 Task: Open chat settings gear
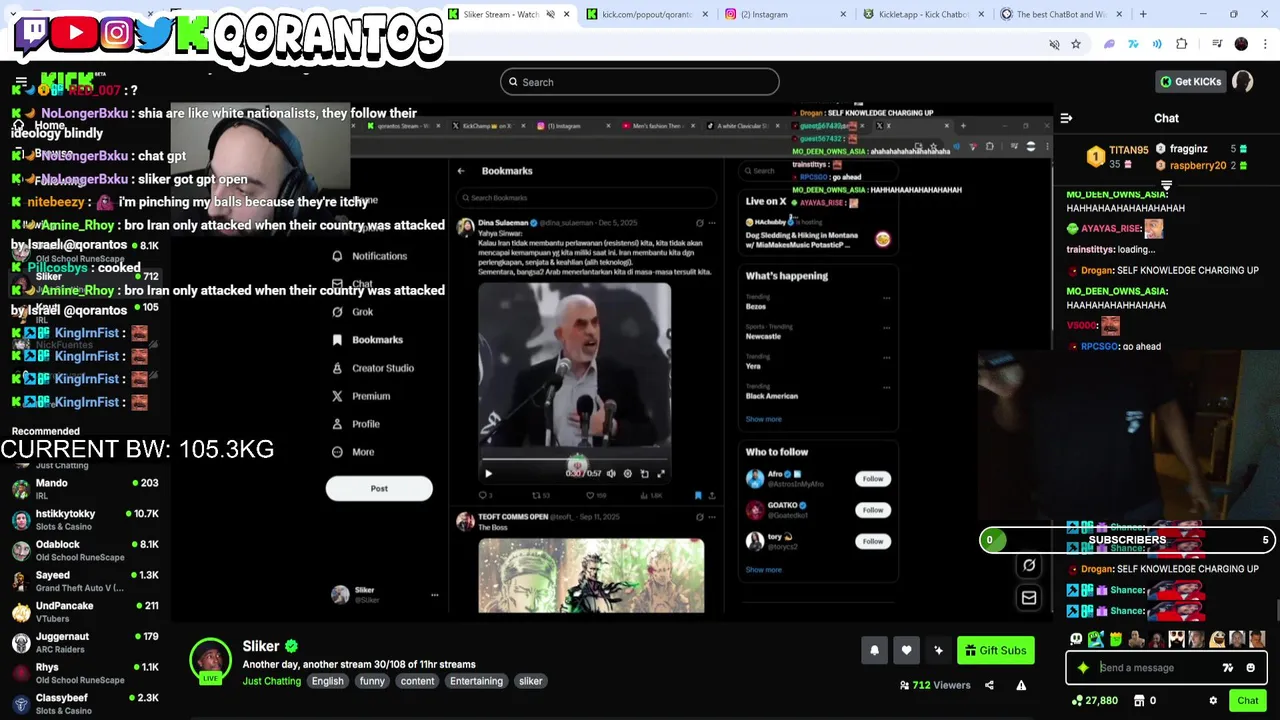click(1213, 701)
